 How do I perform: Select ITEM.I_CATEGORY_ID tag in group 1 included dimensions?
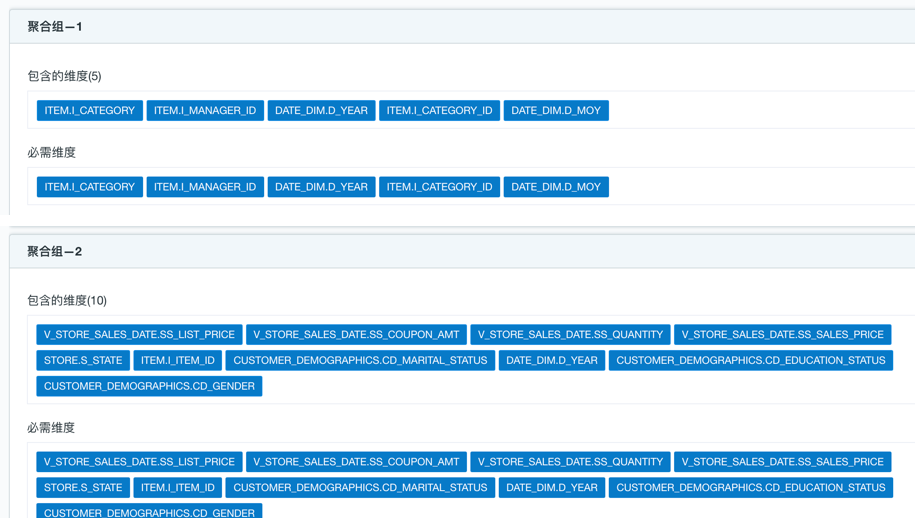[439, 110]
